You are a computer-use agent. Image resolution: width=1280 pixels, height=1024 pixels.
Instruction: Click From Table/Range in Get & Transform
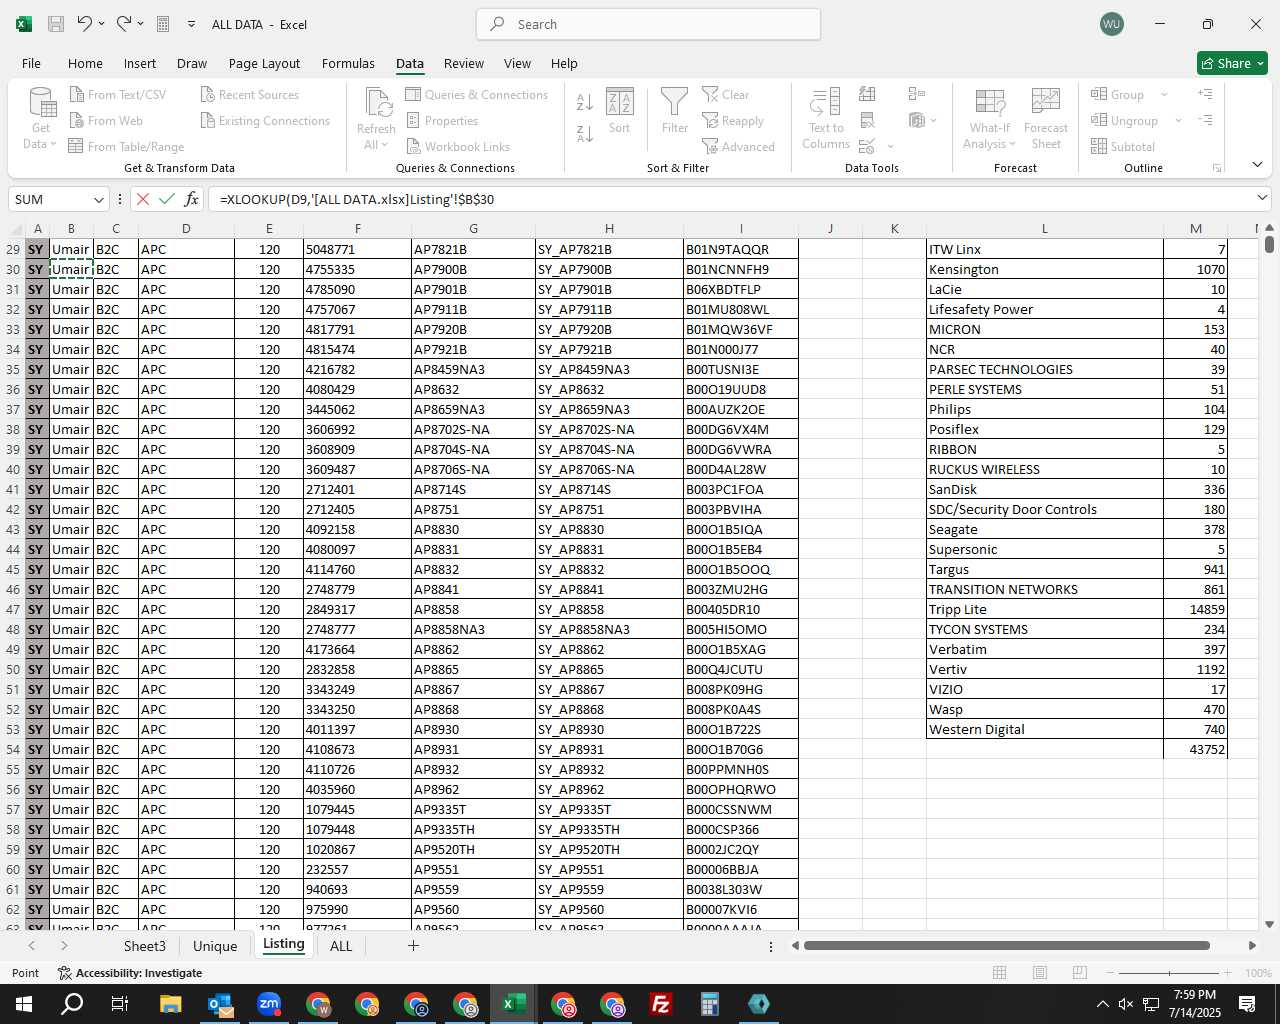pyautogui.click(x=126, y=146)
